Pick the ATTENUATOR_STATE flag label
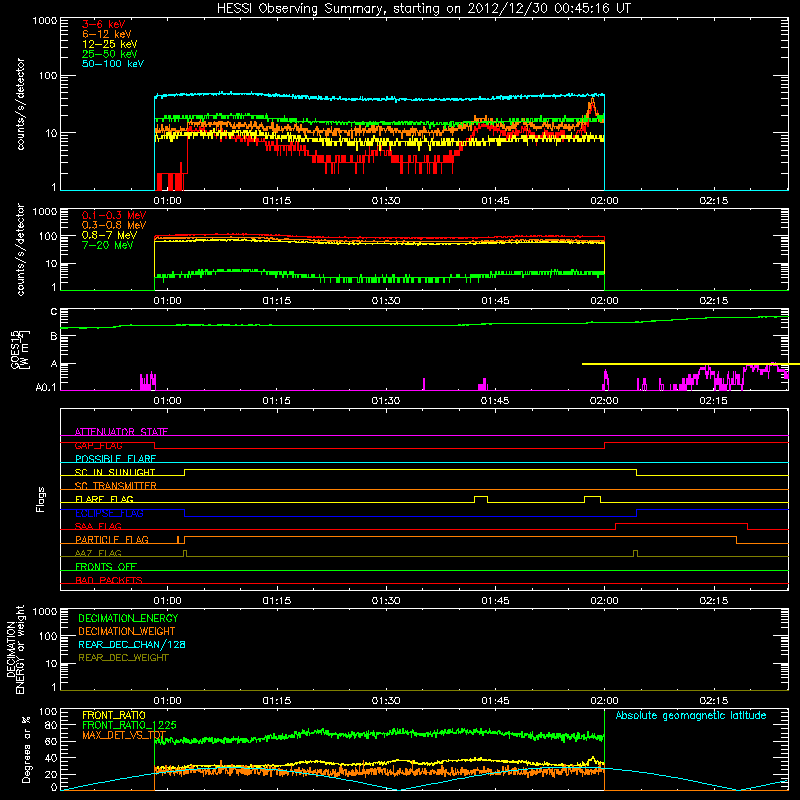 (x=121, y=432)
